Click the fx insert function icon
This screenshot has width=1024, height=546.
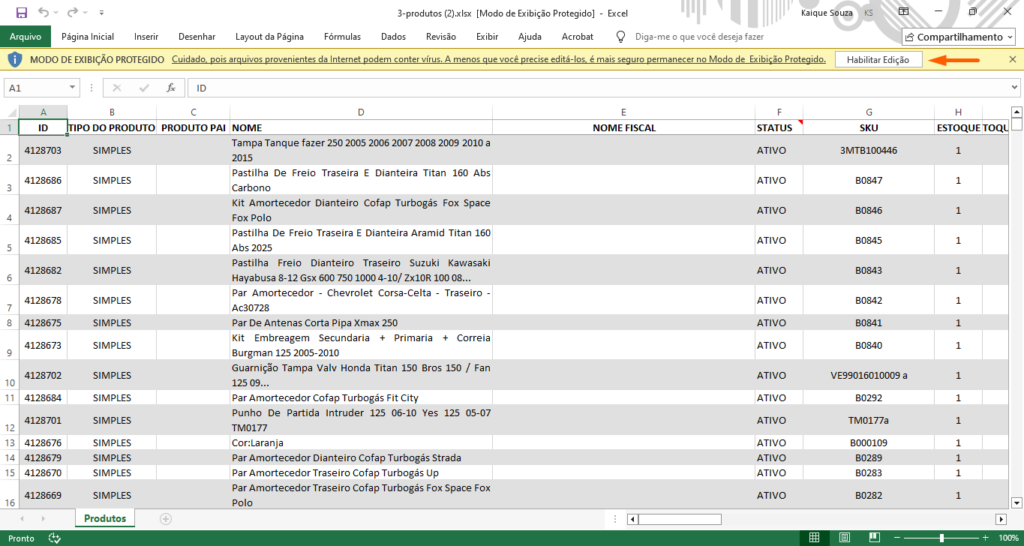tap(170, 88)
